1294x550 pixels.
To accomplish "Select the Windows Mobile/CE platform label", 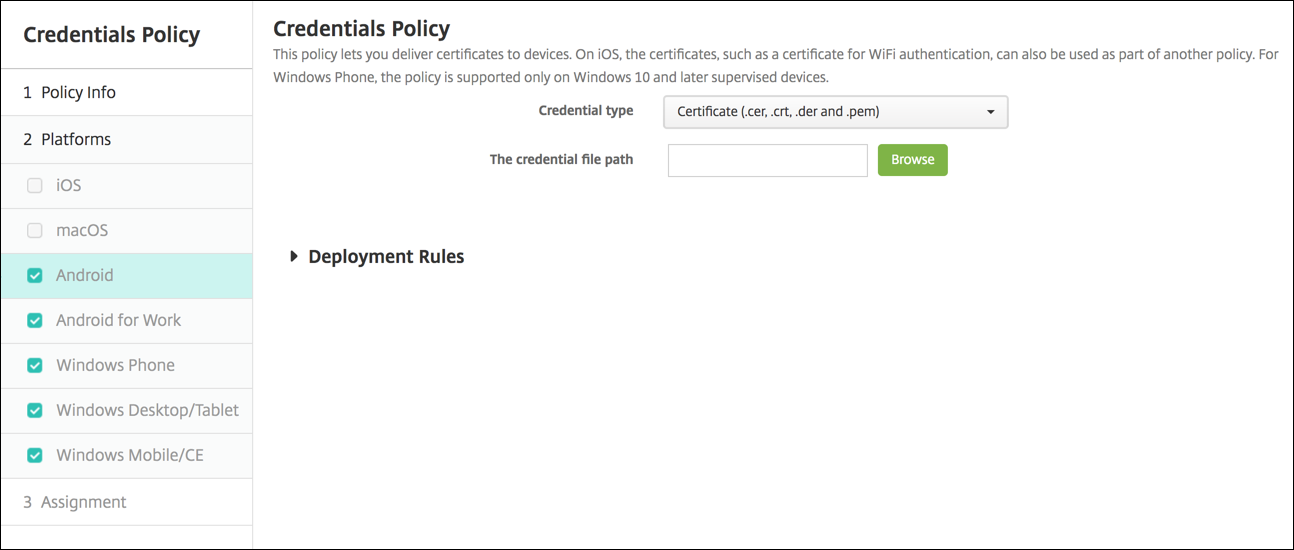I will [129, 455].
